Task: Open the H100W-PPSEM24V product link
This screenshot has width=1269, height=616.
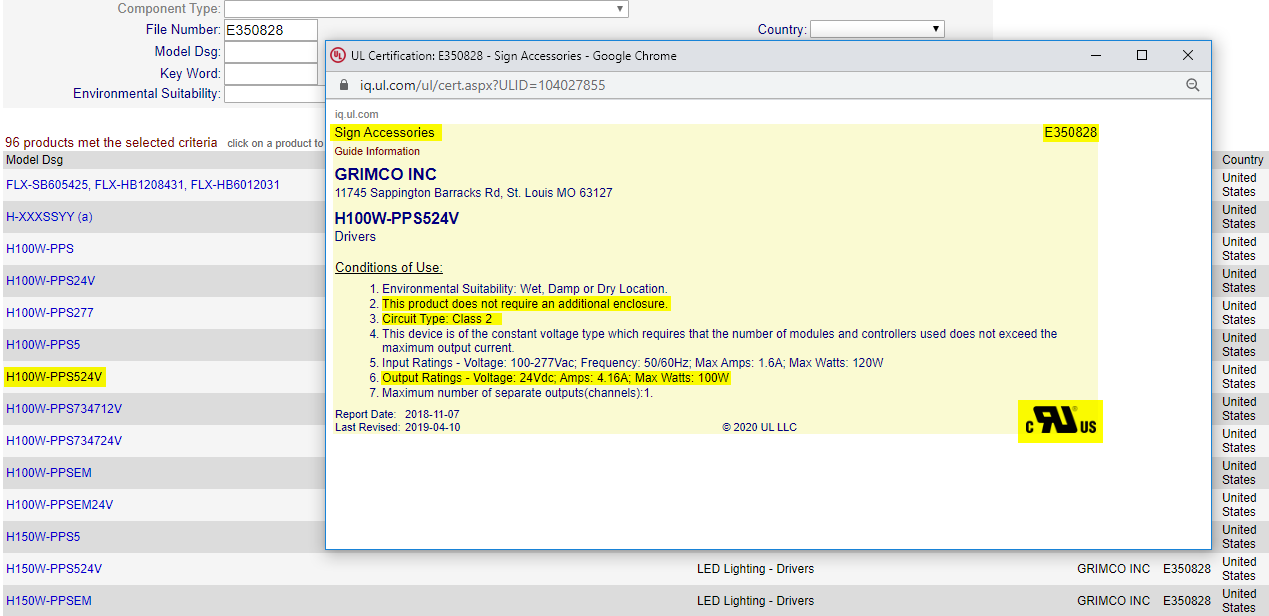Action: tap(59, 505)
